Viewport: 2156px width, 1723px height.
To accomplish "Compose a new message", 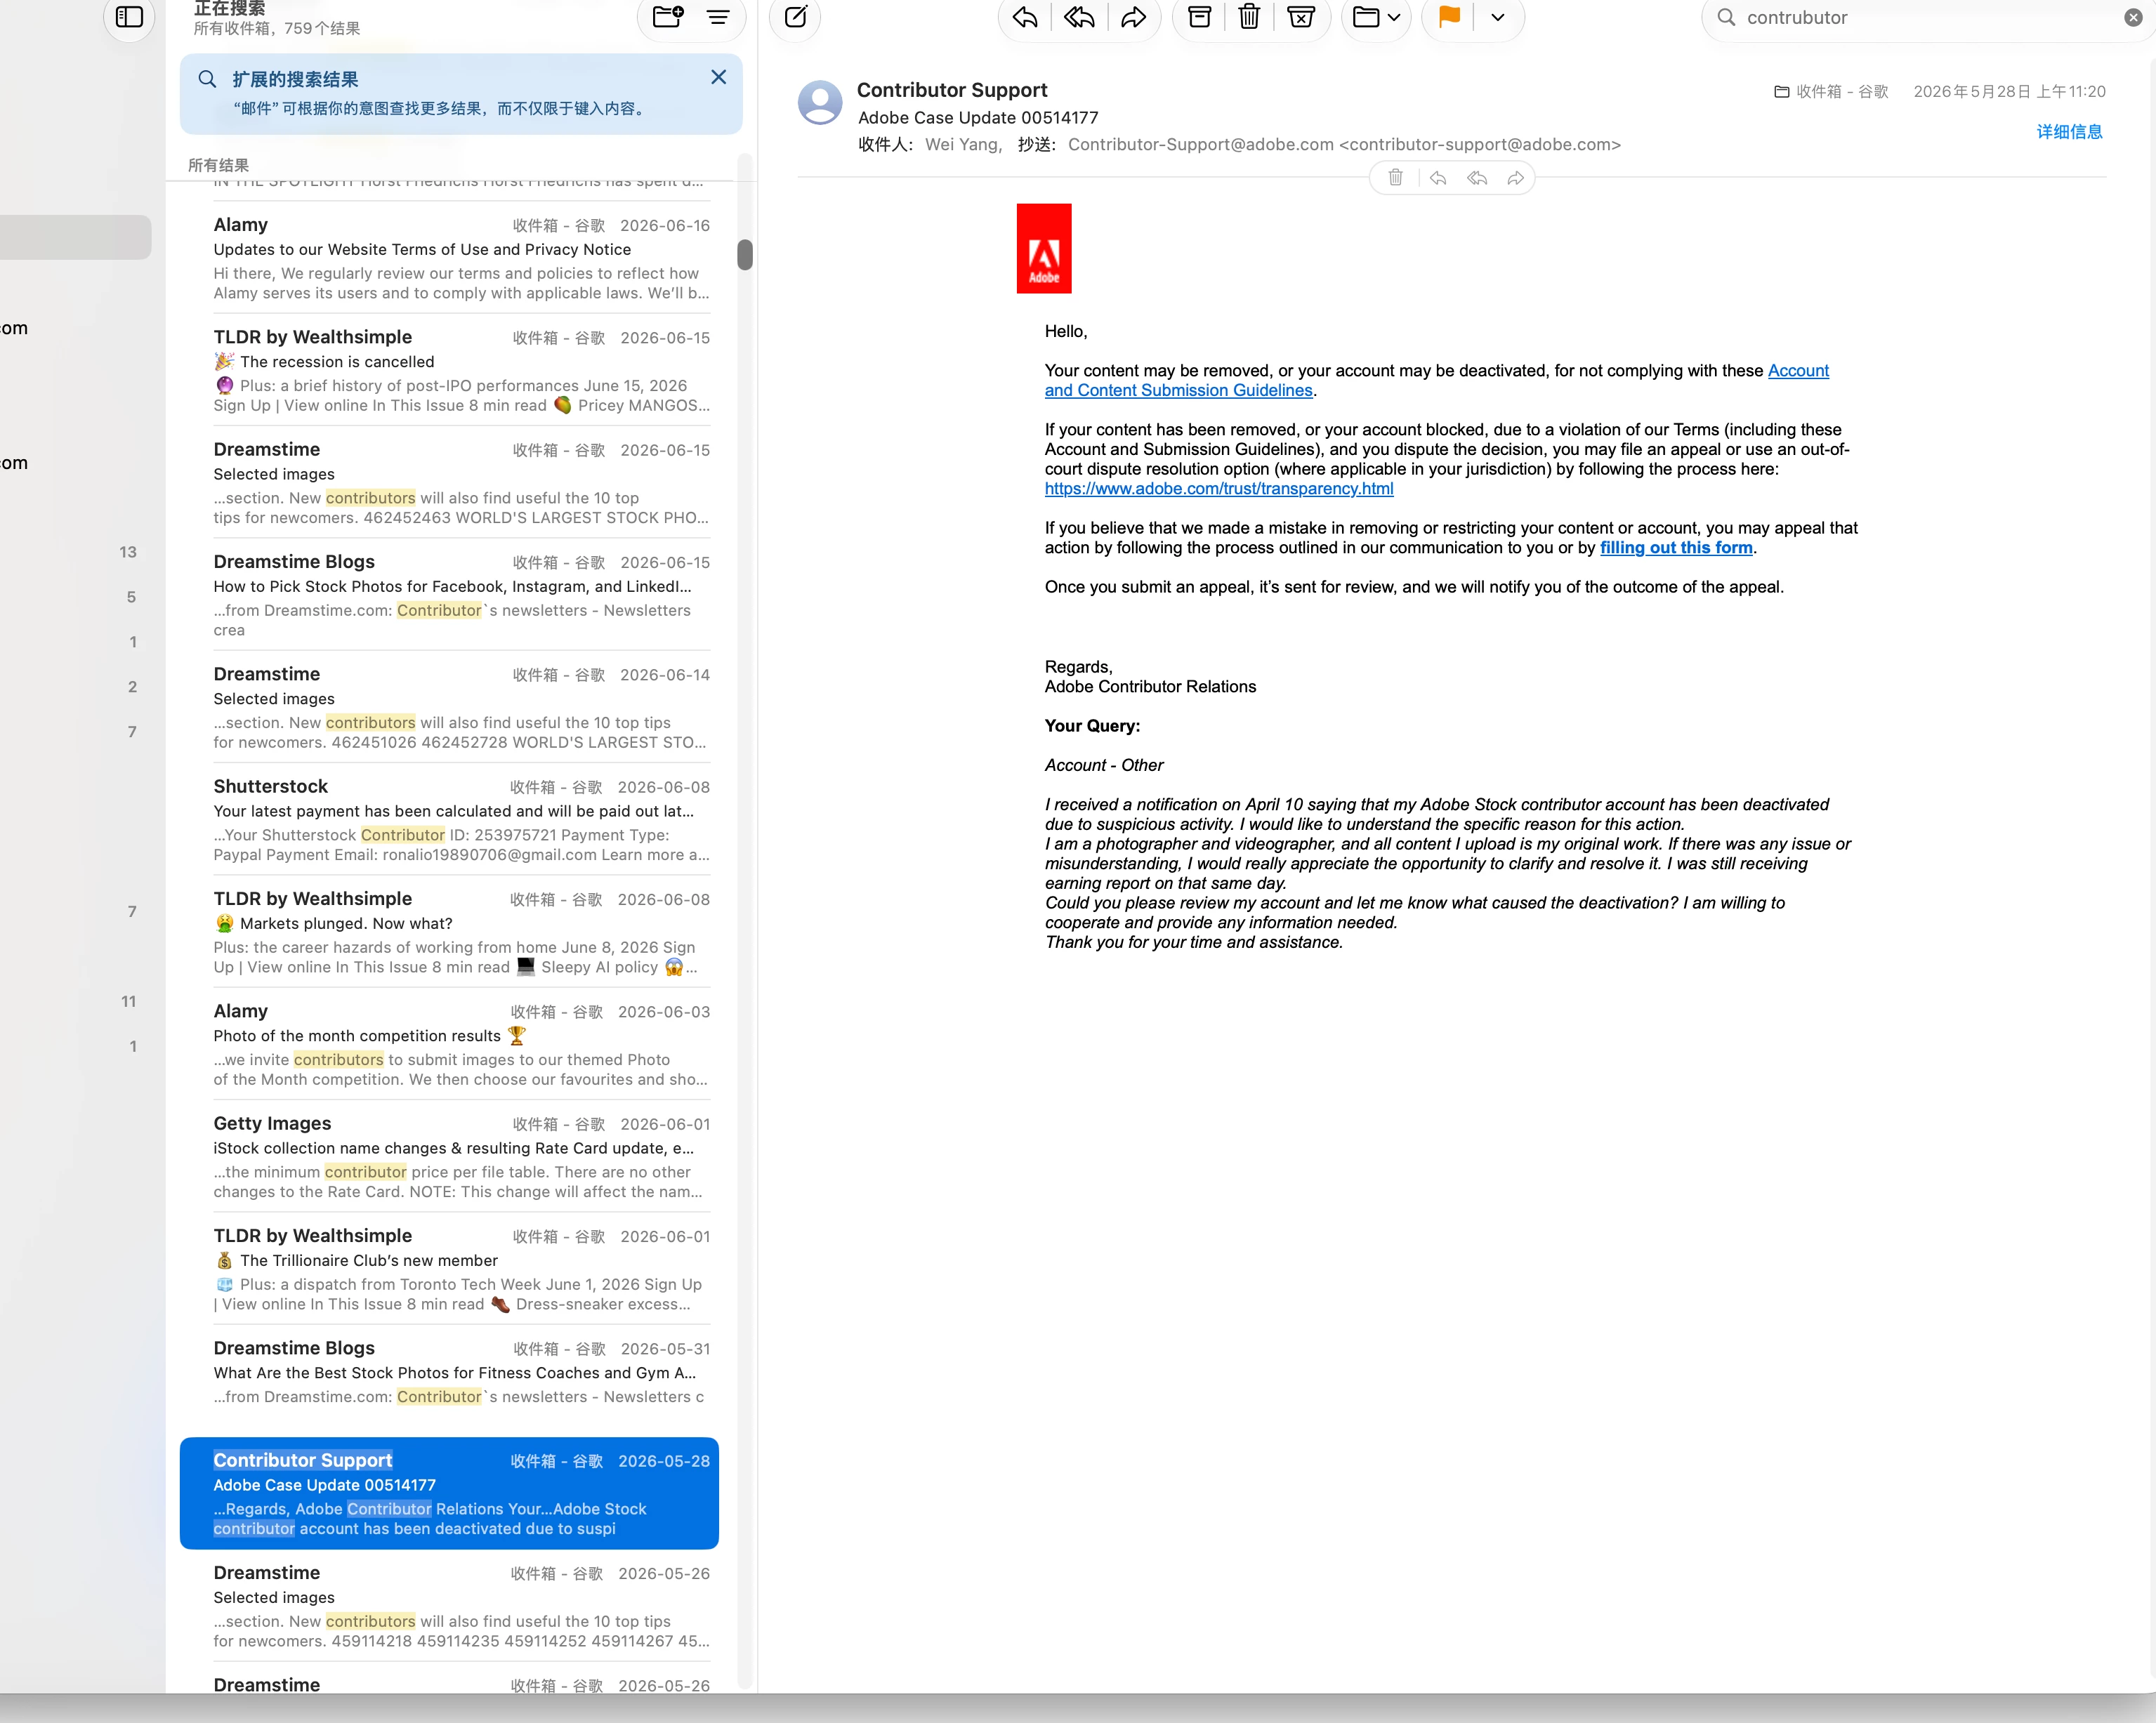I will [796, 17].
